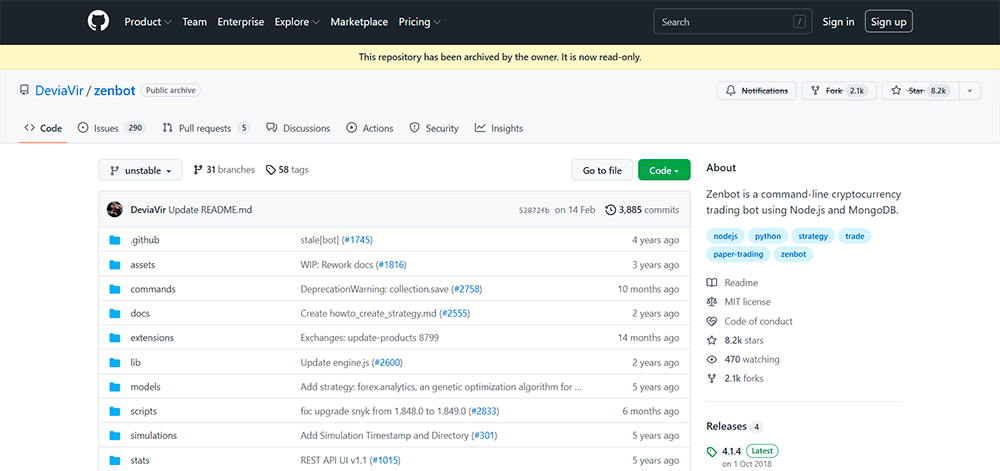
Task: Open the unstable branch selector
Action: click(x=140, y=170)
